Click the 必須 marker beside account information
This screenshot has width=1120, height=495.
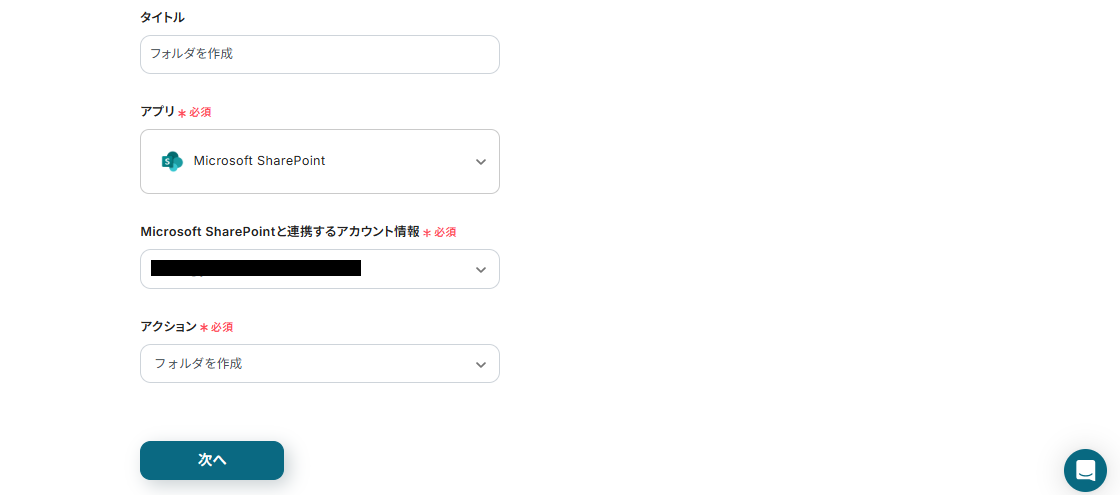coord(445,232)
